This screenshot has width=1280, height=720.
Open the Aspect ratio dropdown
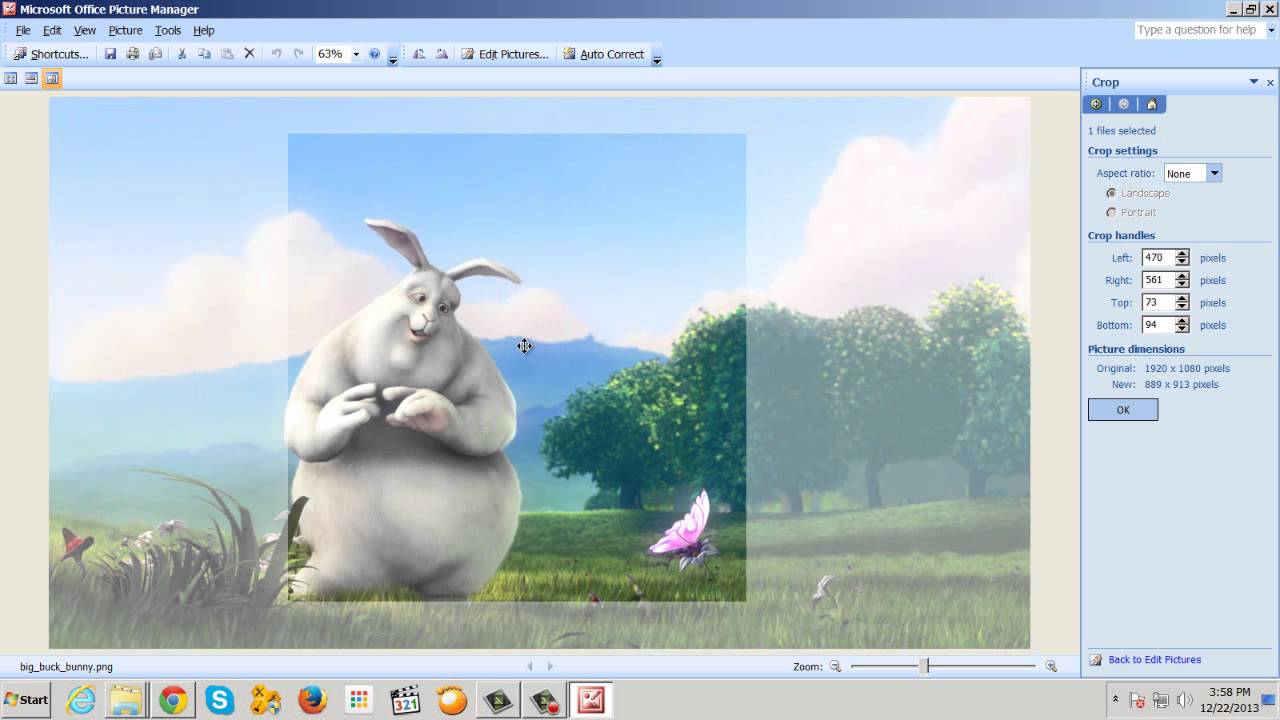pos(1214,173)
